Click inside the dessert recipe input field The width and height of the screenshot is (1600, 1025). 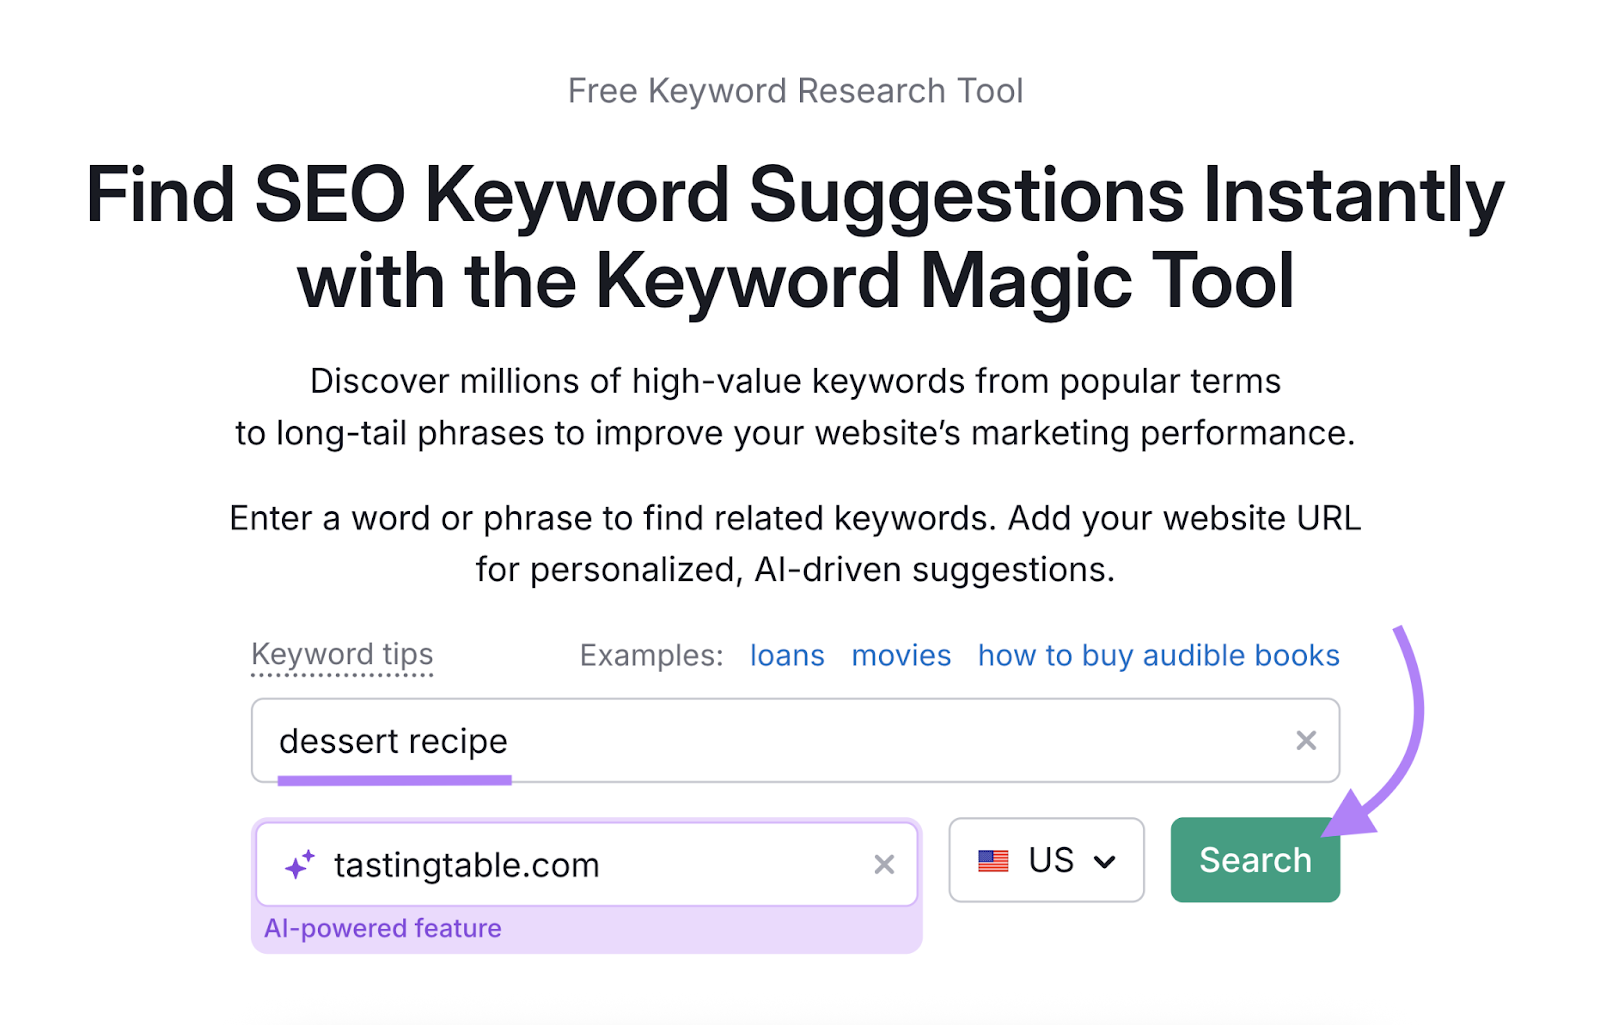[700, 740]
